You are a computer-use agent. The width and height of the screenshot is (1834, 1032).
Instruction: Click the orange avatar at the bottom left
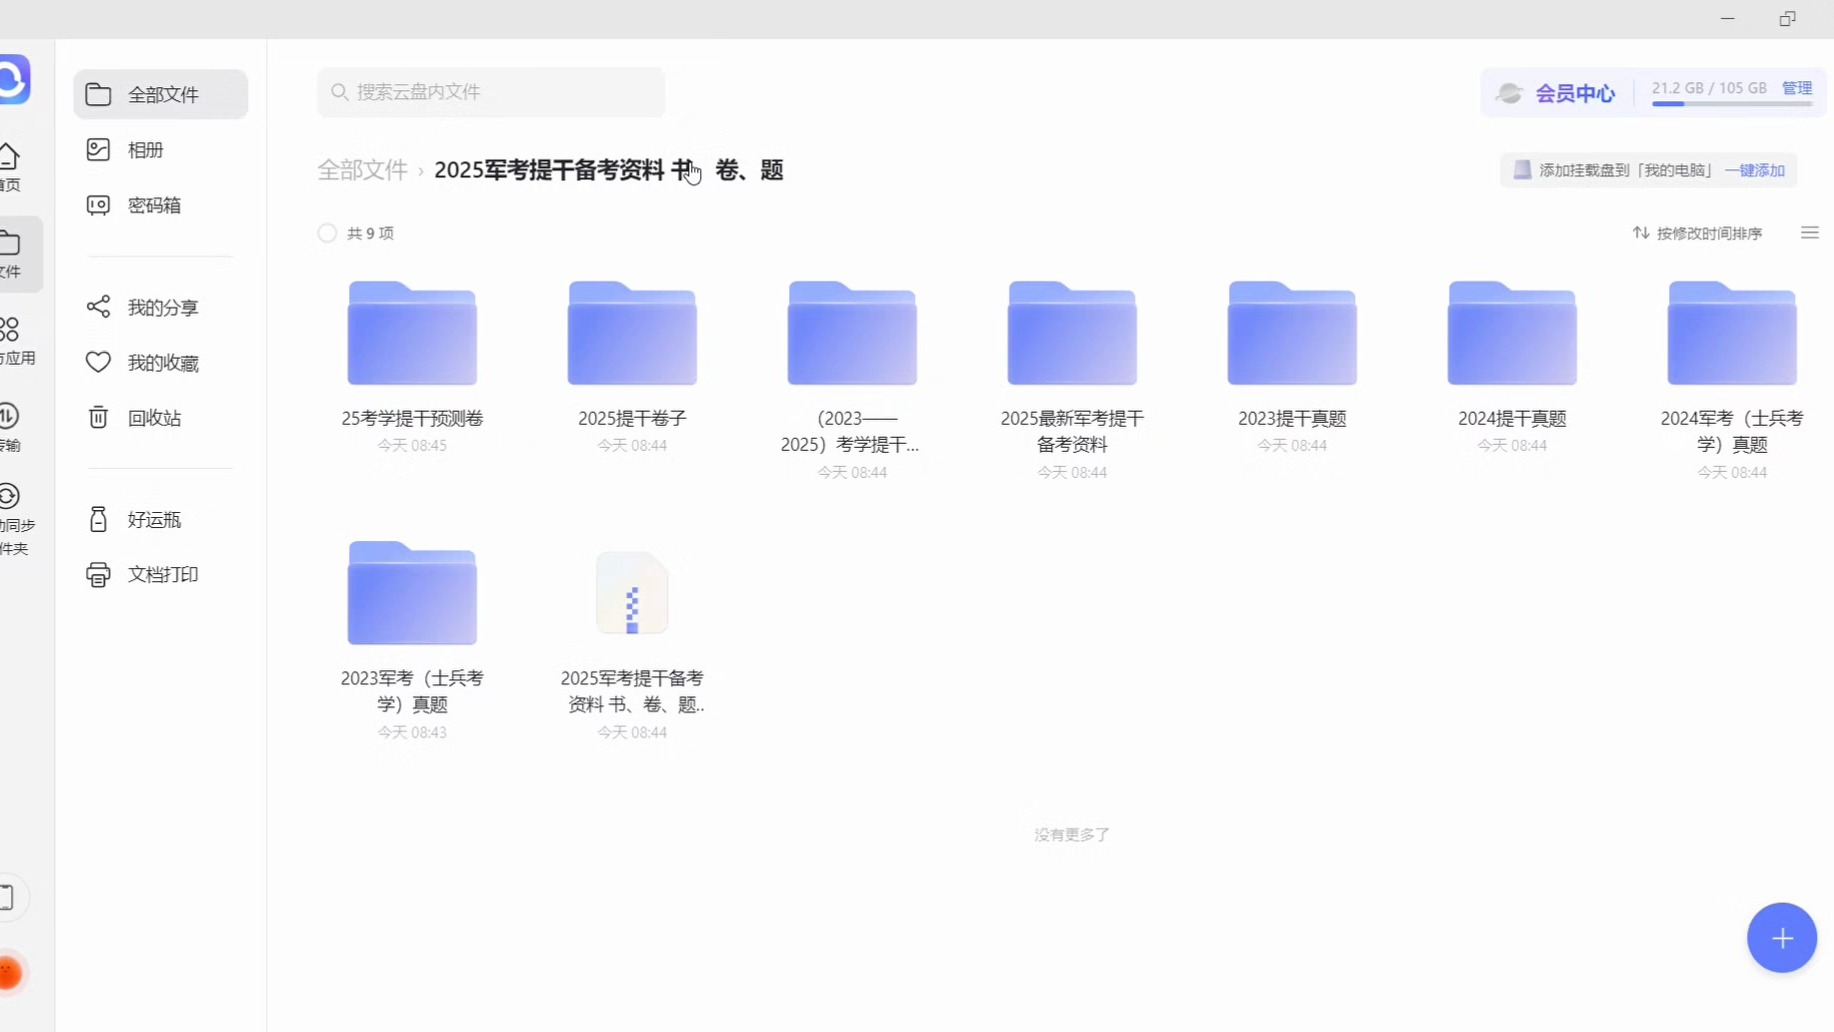(10, 972)
